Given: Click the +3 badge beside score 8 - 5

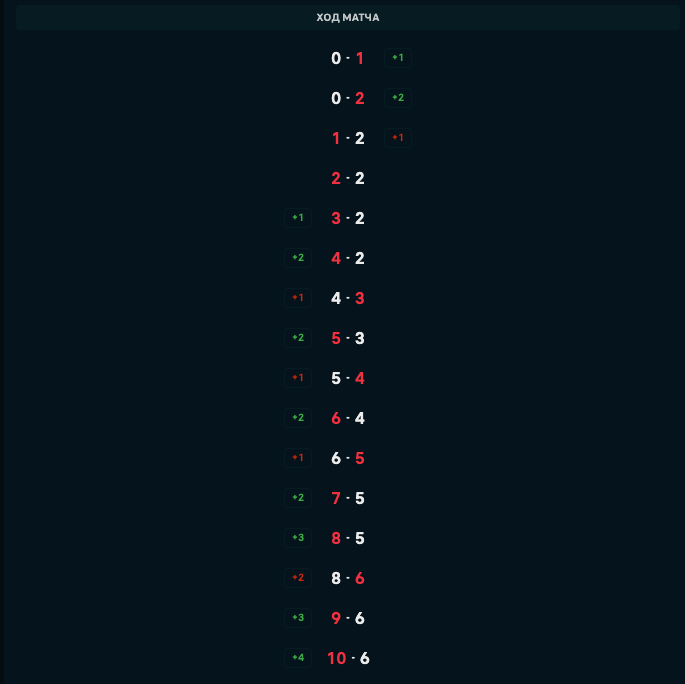Looking at the screenshot, I should (298, 538).
